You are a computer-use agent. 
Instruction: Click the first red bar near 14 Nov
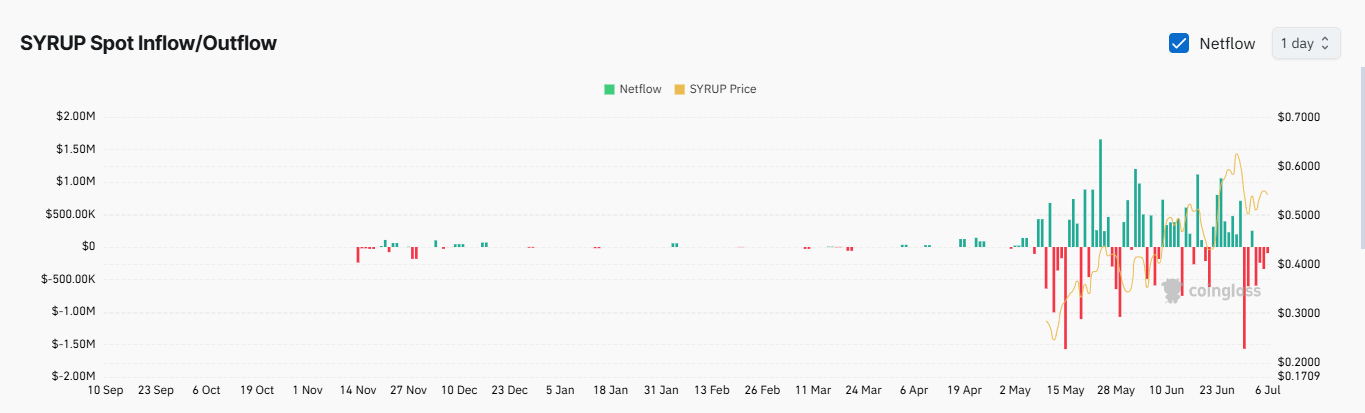point(358,254)
